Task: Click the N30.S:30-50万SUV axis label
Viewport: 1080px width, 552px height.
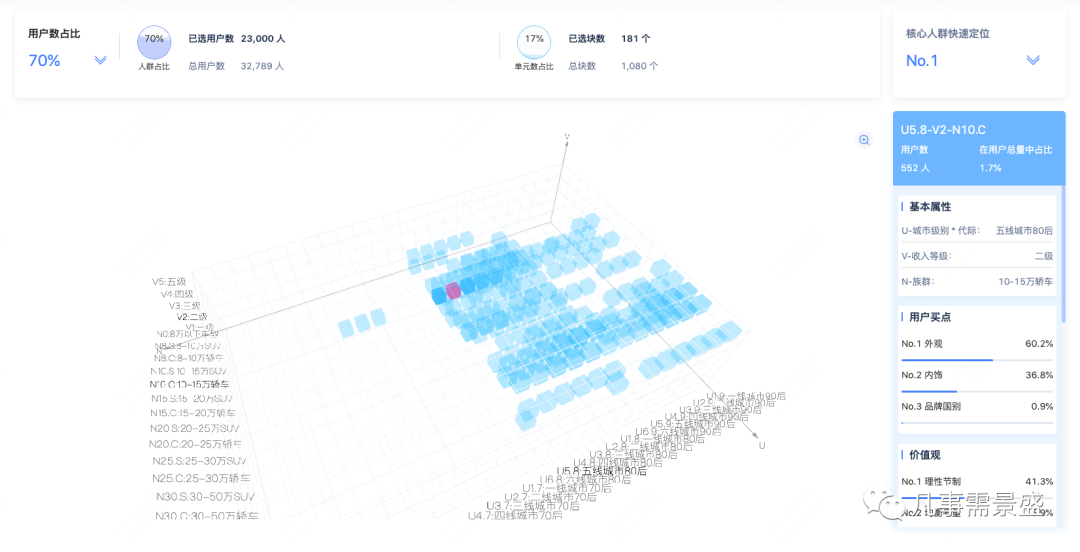Action: [x=205, y=496]
